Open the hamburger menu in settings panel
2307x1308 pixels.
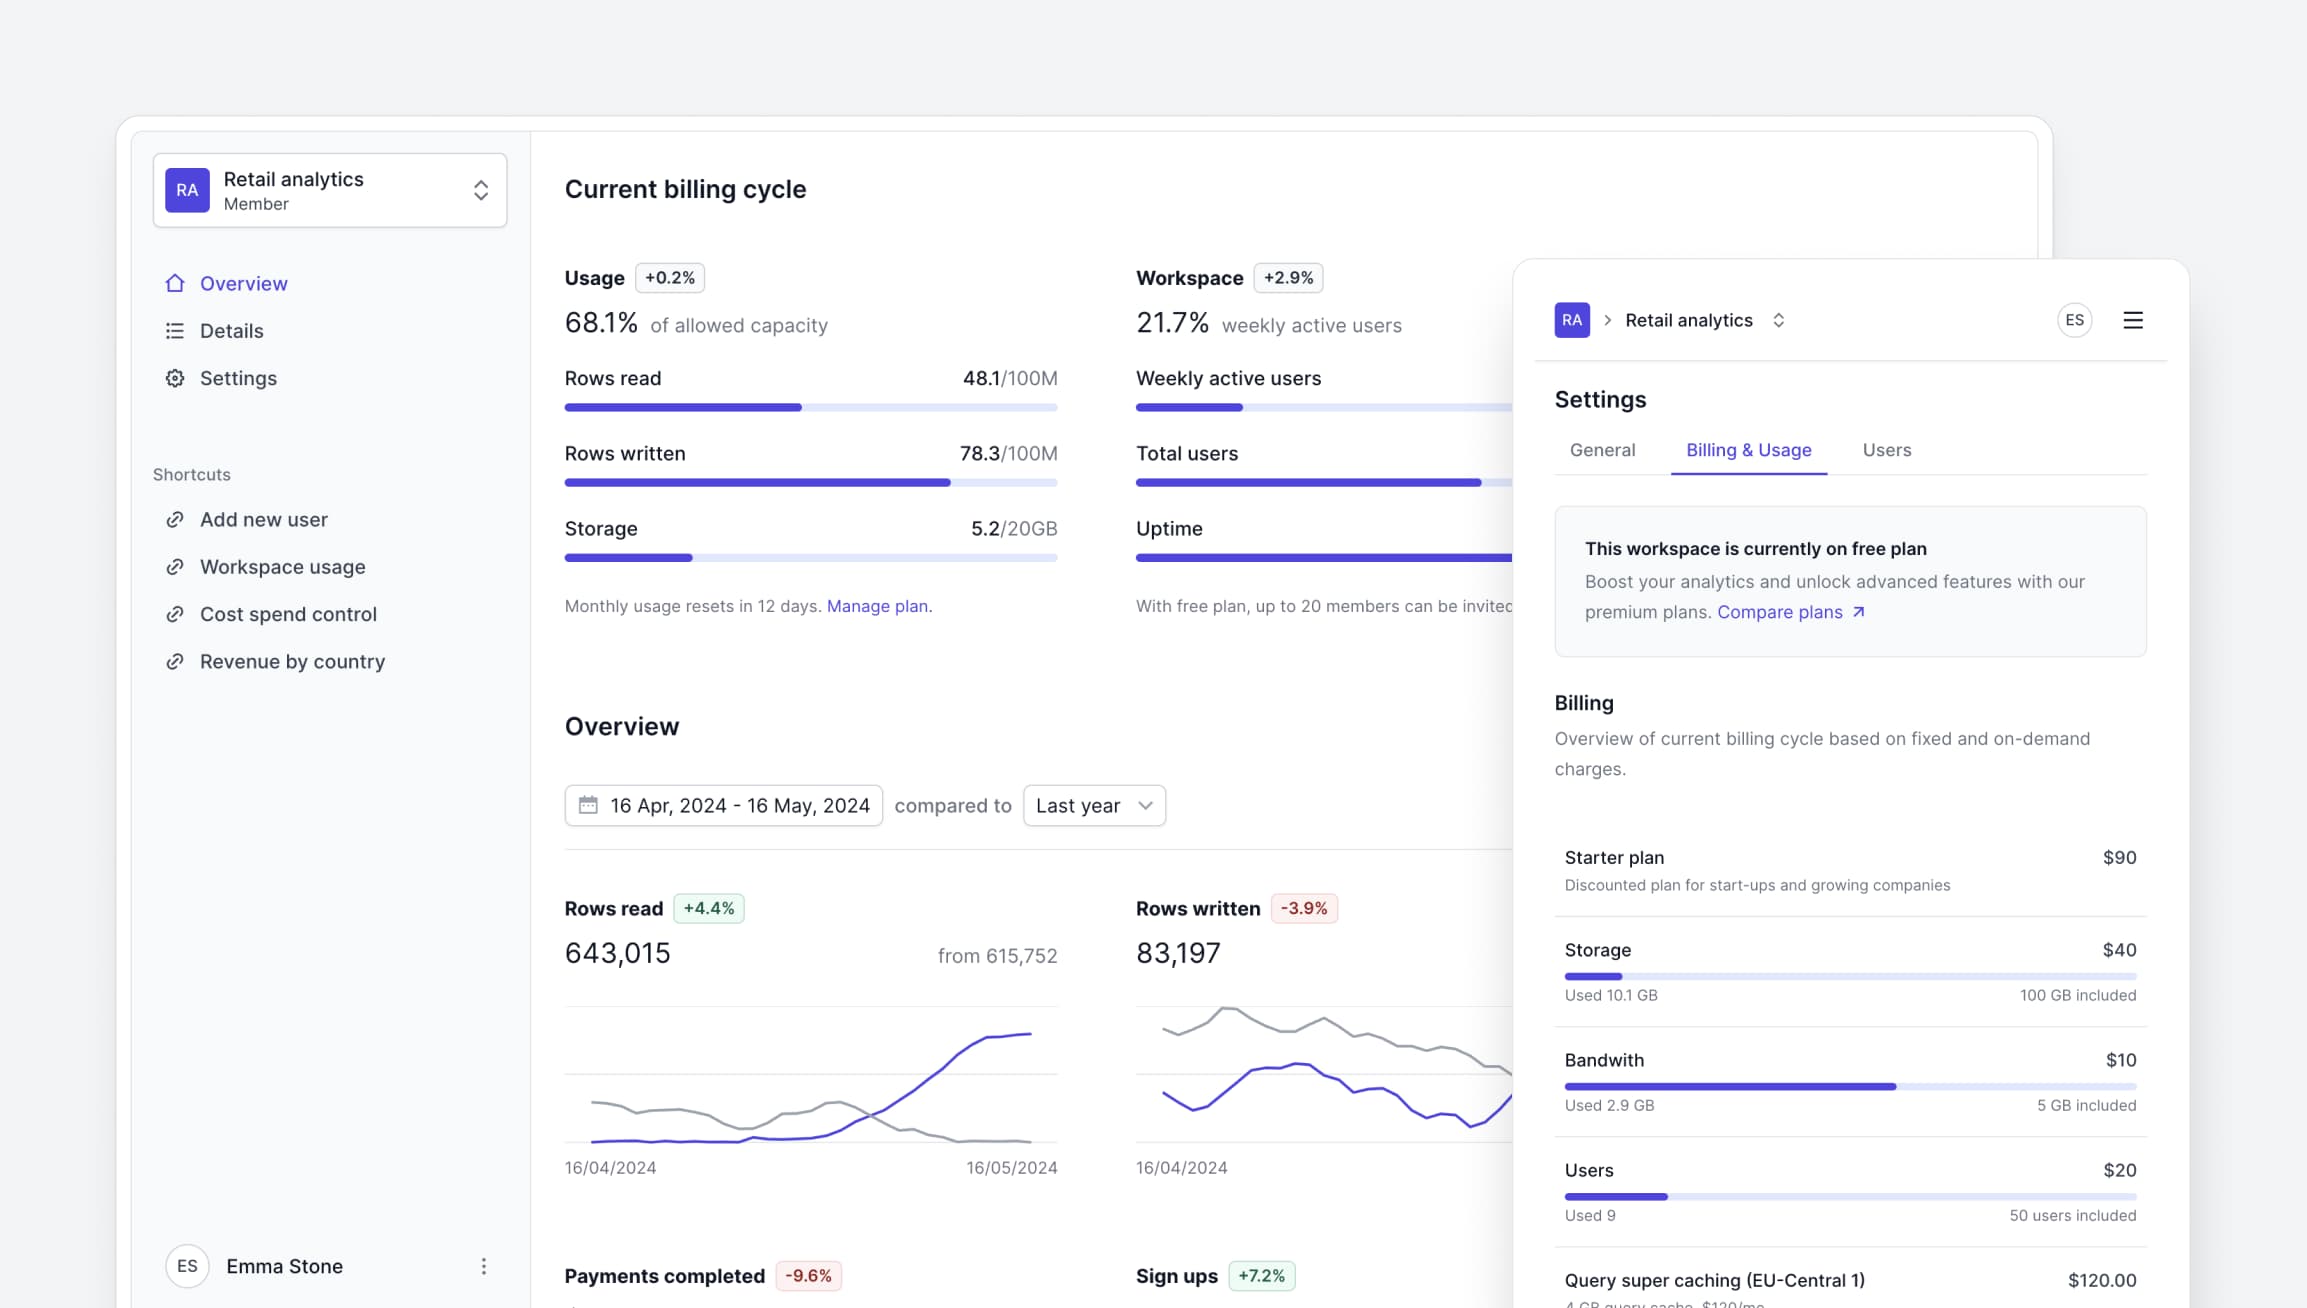pyautogui.click(x=2133, y=320)
